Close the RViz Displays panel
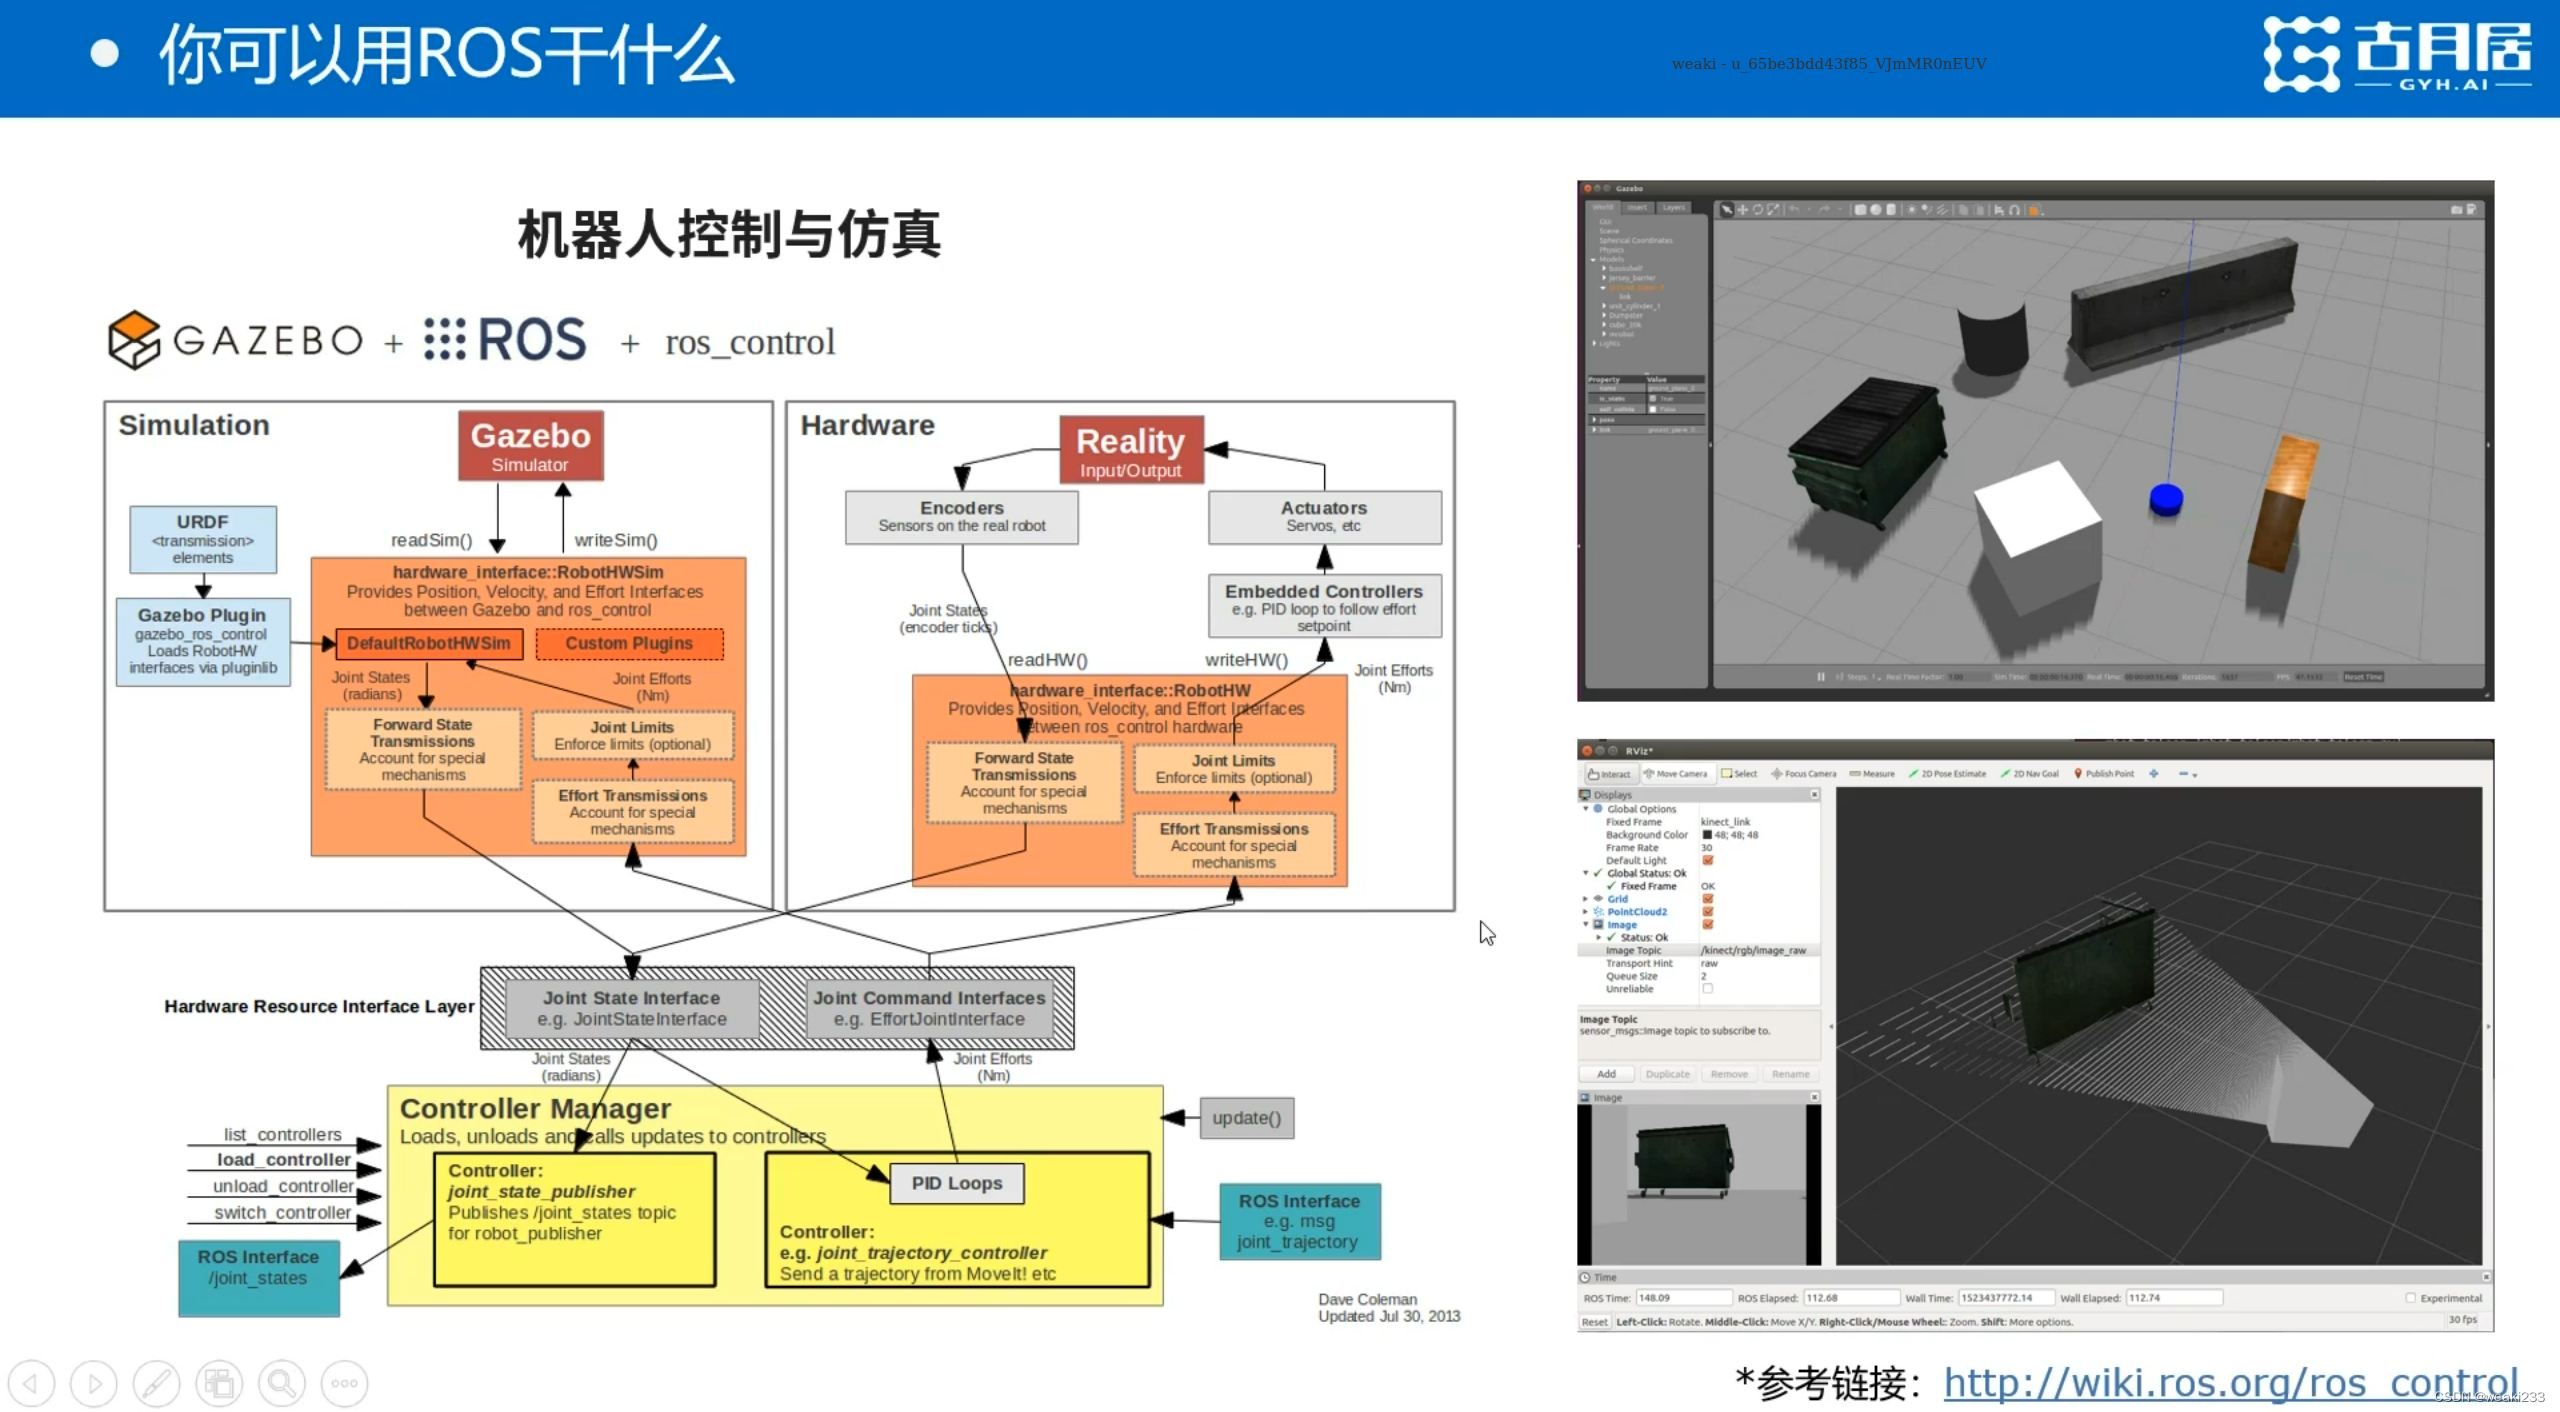Viewport: 2560px width, 1412px height. point(1814,795)
